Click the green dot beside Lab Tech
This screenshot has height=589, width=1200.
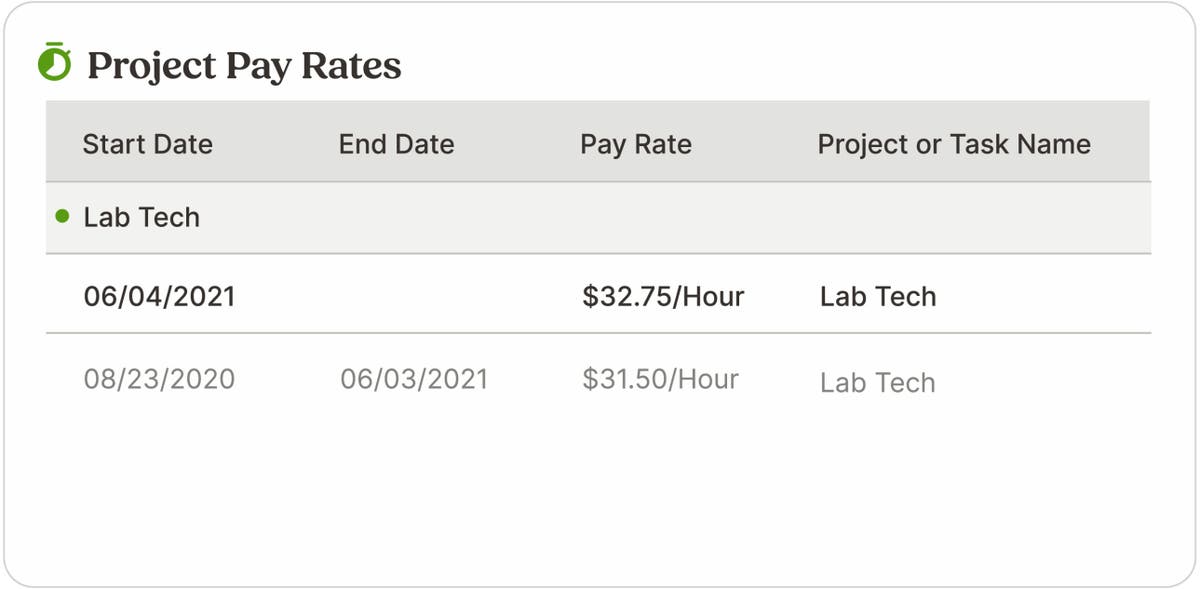click(62, 216)
